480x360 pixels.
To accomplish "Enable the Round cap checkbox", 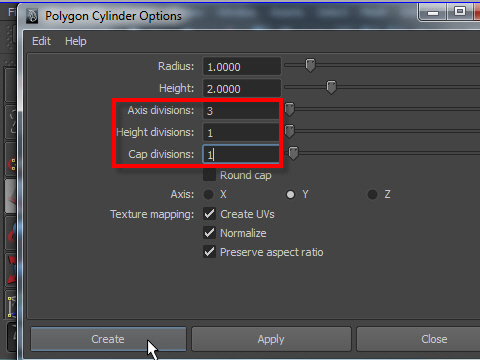I will (x=209, y=175).
